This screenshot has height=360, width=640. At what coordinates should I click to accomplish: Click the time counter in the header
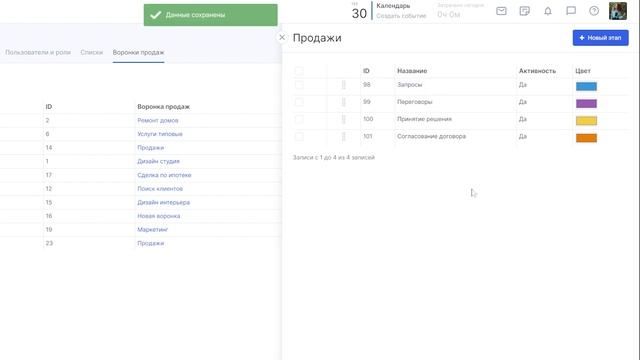(x=449, y=15)
